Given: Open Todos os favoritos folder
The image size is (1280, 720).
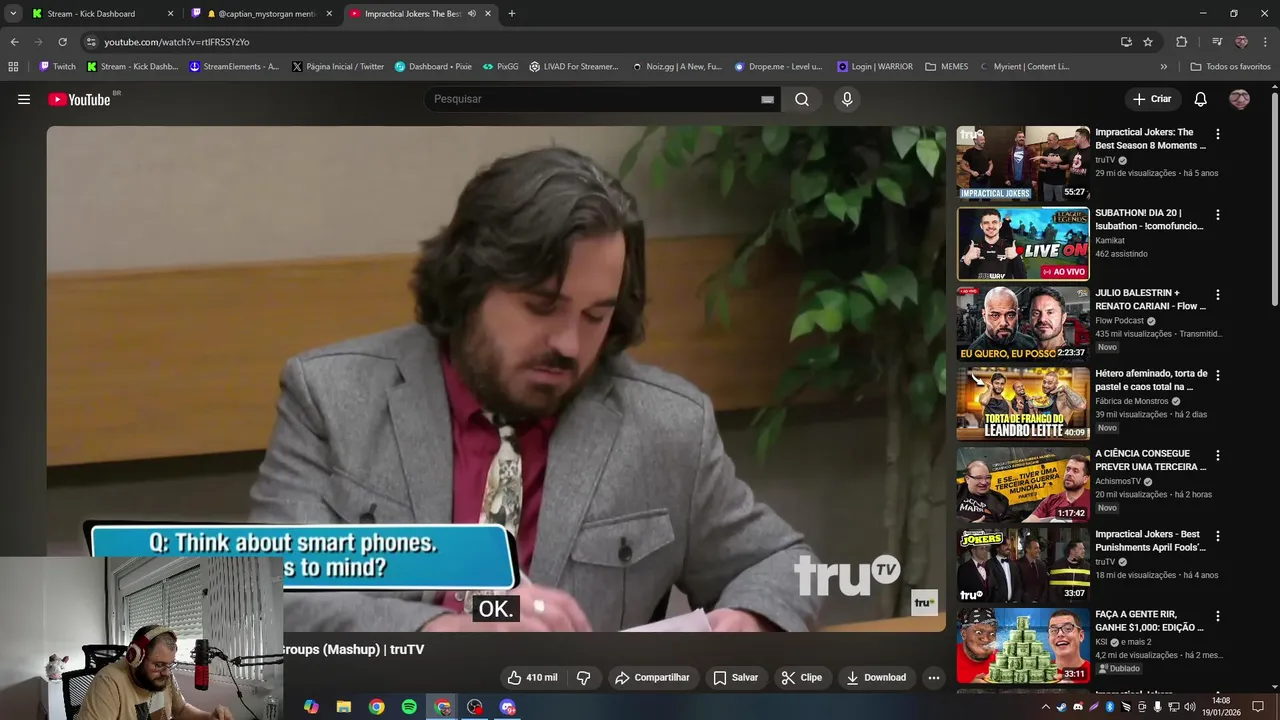Looking at the screenshot, I should [x=1230, y=67].
